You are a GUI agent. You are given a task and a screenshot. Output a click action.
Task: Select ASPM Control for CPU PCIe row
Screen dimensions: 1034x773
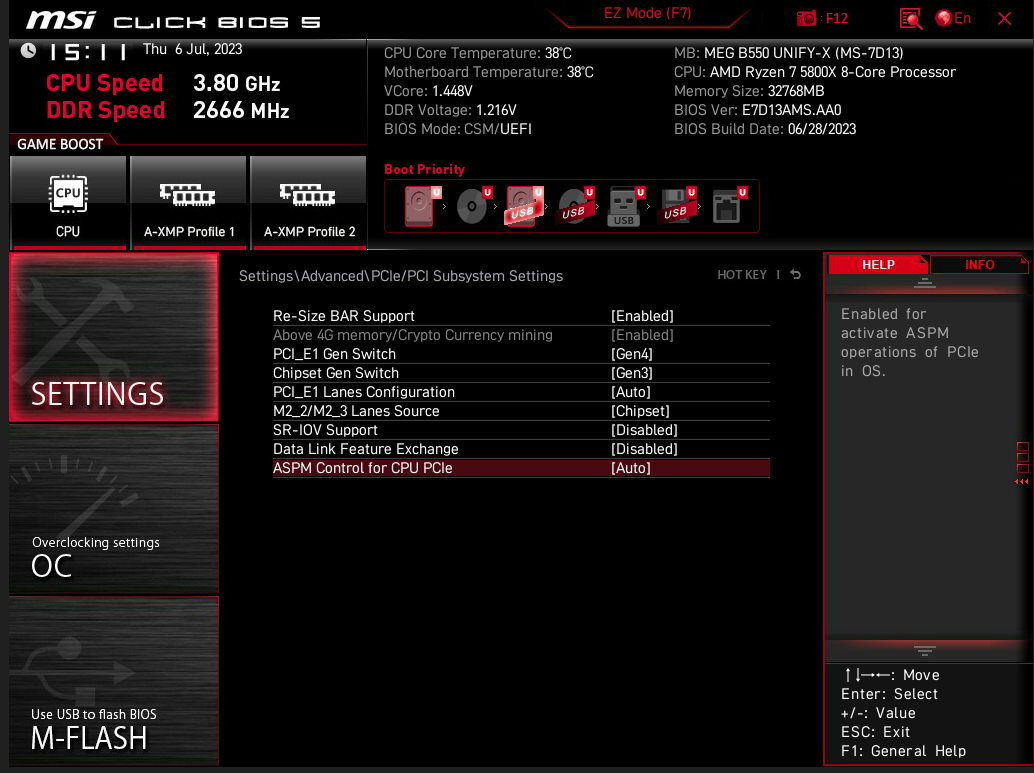click(x=521, y=468)
